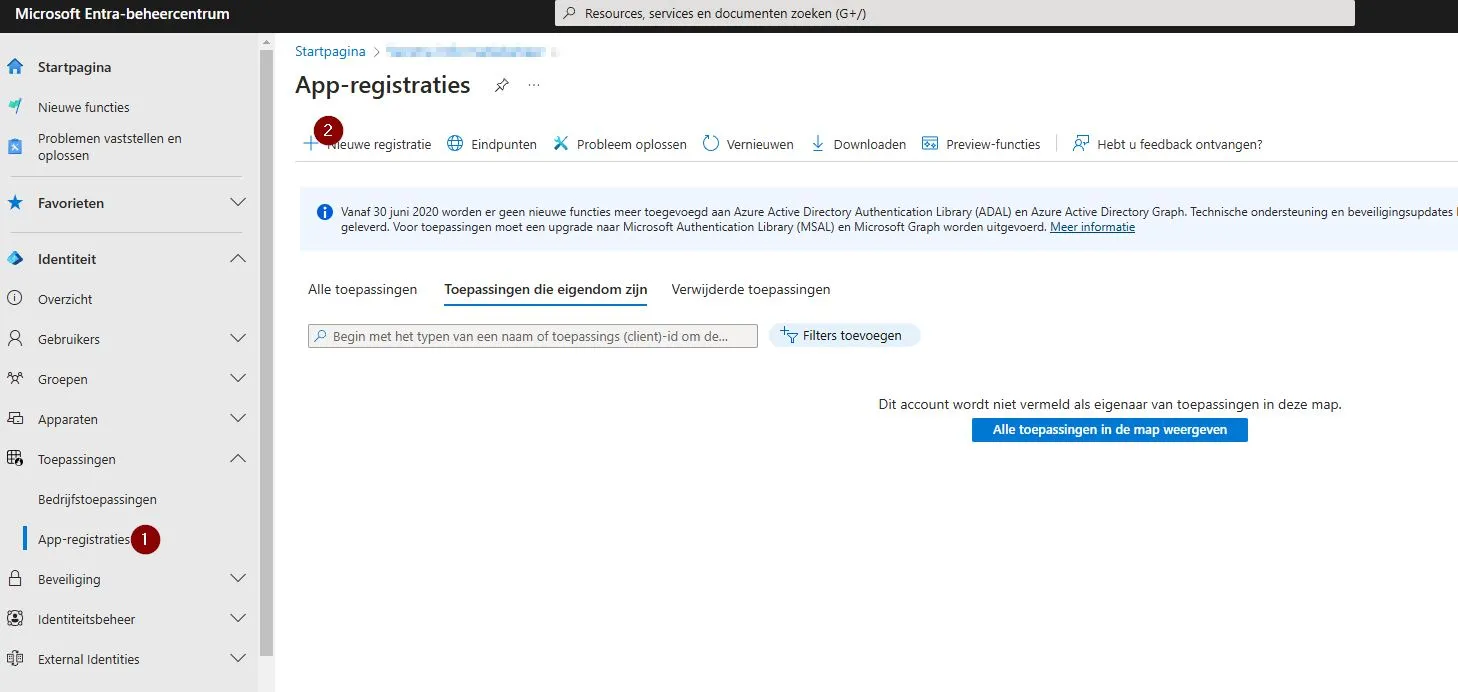1458x692 pixels.
Task: Open Preview-functies from the toolbar
Action: [x=981, y=144]
